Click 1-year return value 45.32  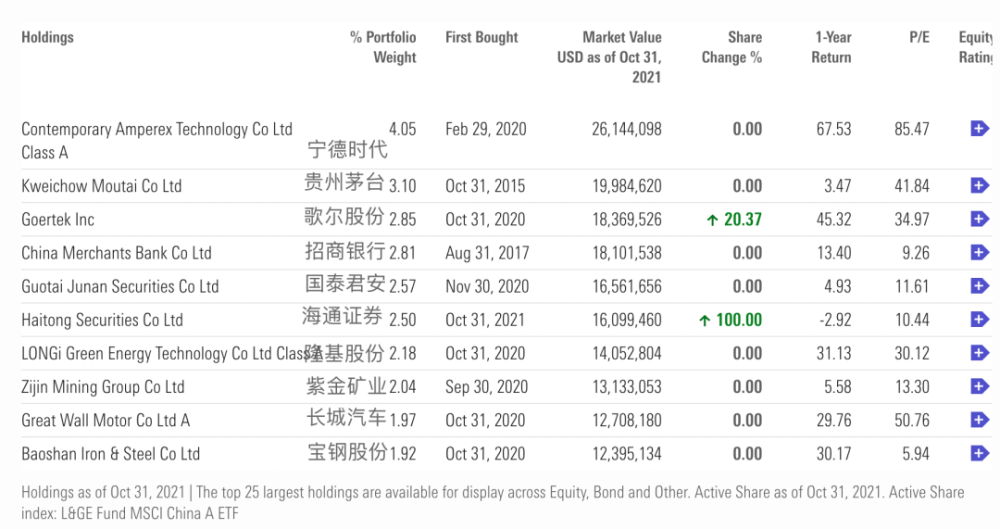click(834, 220)
